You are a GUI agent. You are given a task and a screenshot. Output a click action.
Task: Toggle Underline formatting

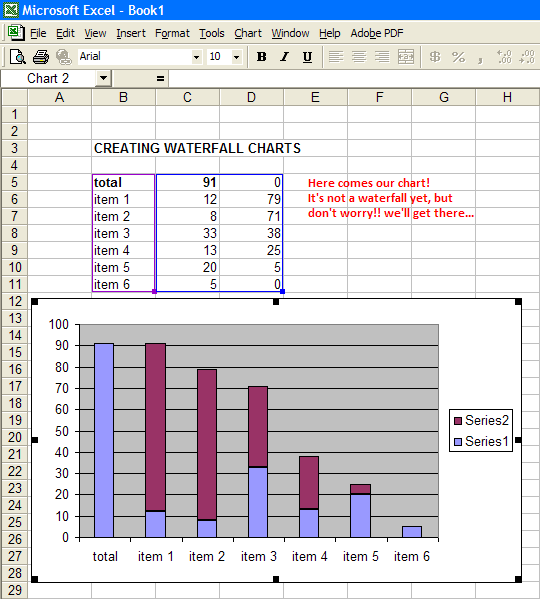pos(307,57)
